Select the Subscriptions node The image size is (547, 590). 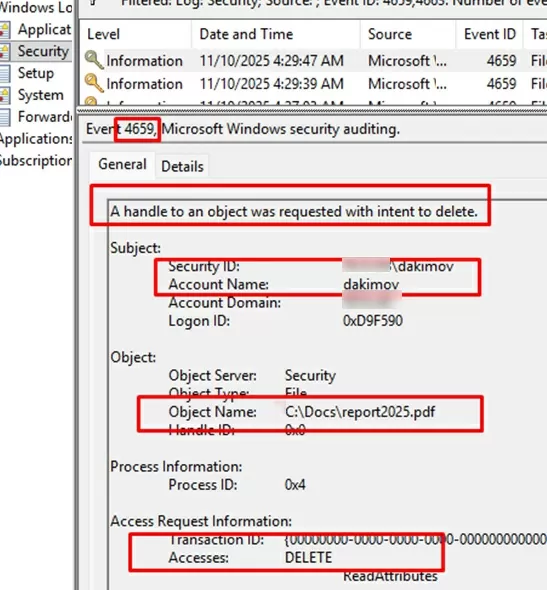(x=36, y=161)
